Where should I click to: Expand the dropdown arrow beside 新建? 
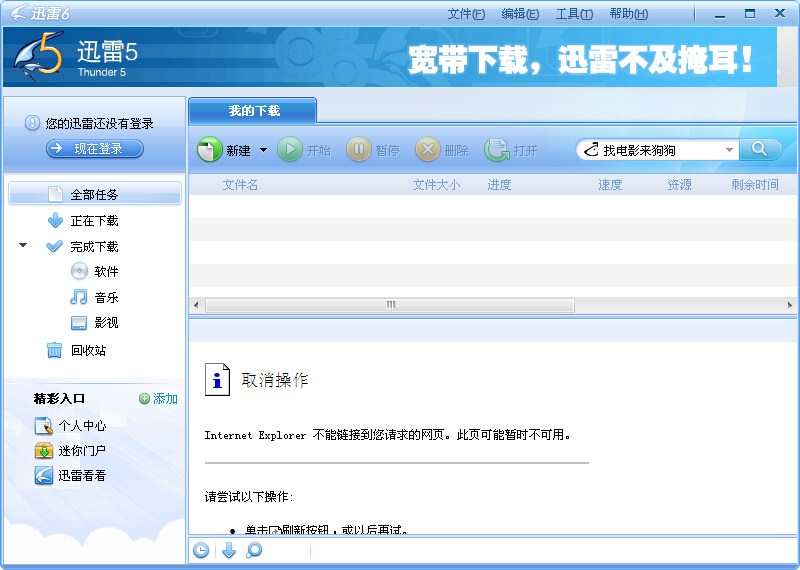[x=264, y=150]
